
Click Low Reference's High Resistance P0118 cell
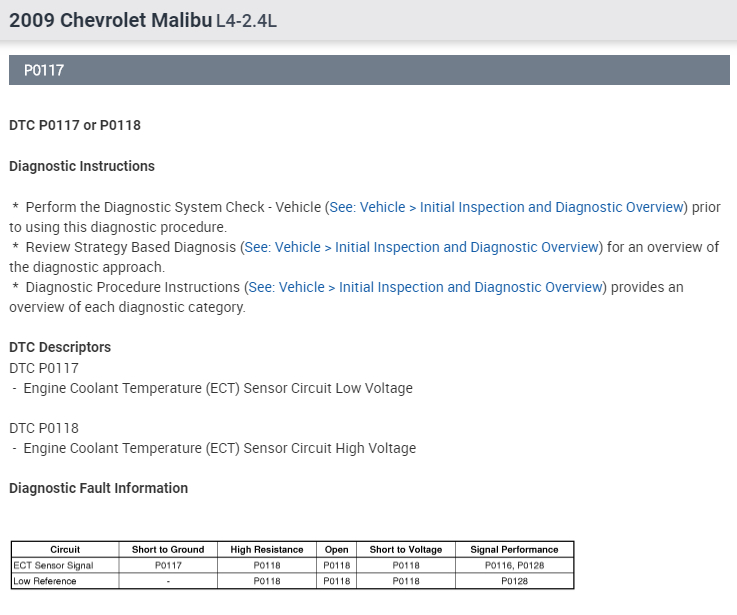tap(267, 581)
